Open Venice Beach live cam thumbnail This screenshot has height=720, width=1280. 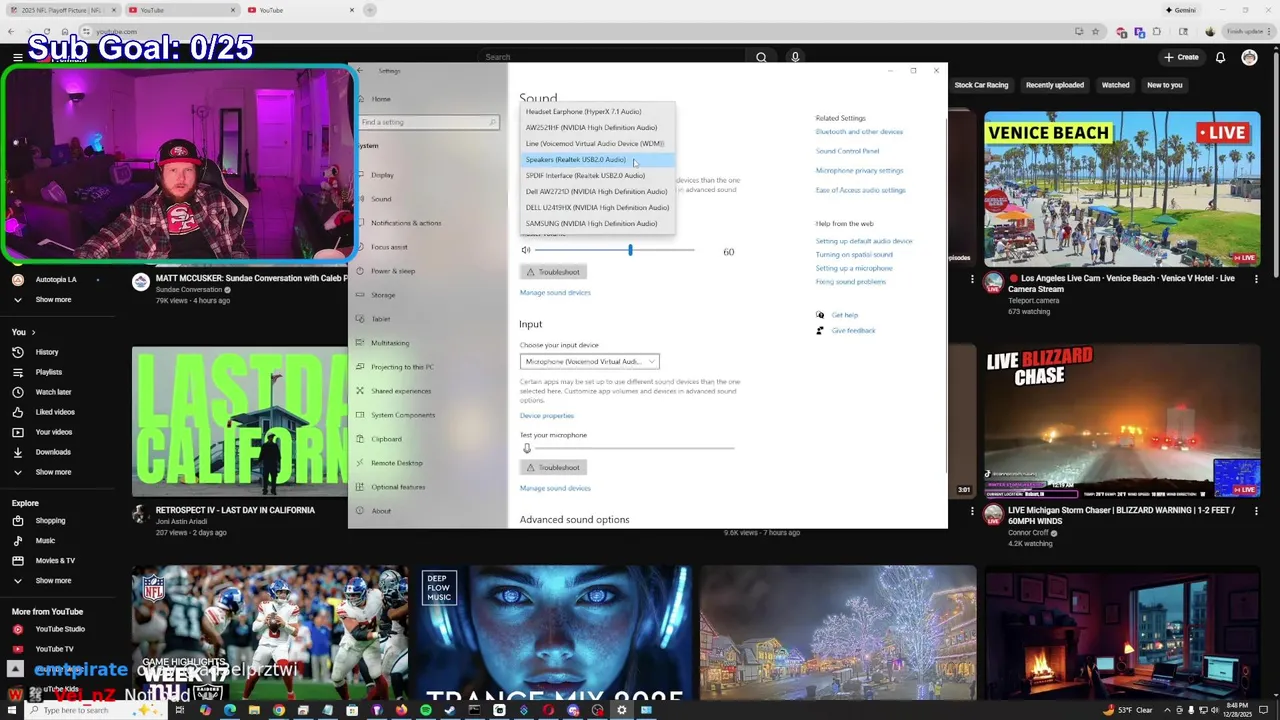tap(1122, 188)
